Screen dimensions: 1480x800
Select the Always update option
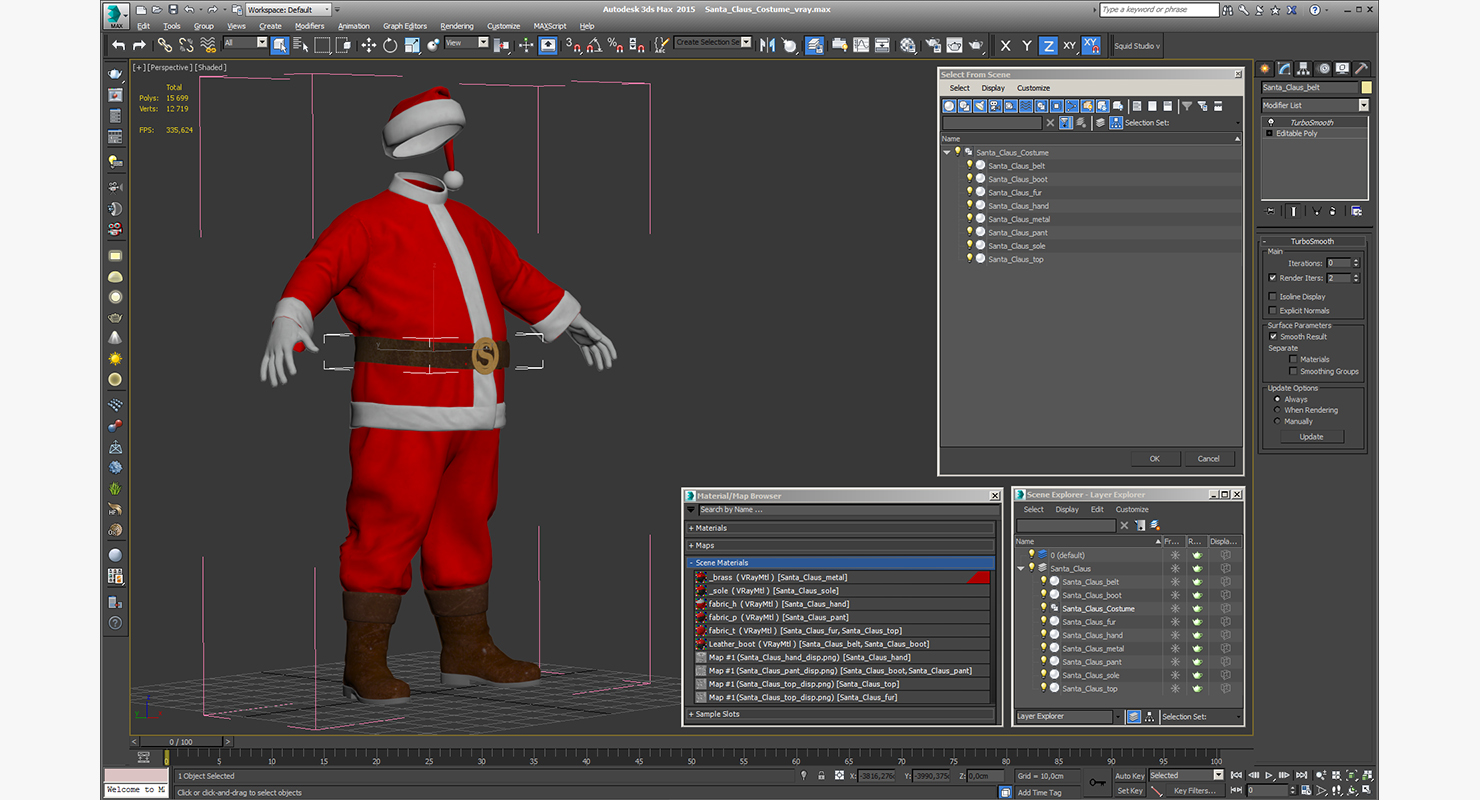tap(1277, 399)
